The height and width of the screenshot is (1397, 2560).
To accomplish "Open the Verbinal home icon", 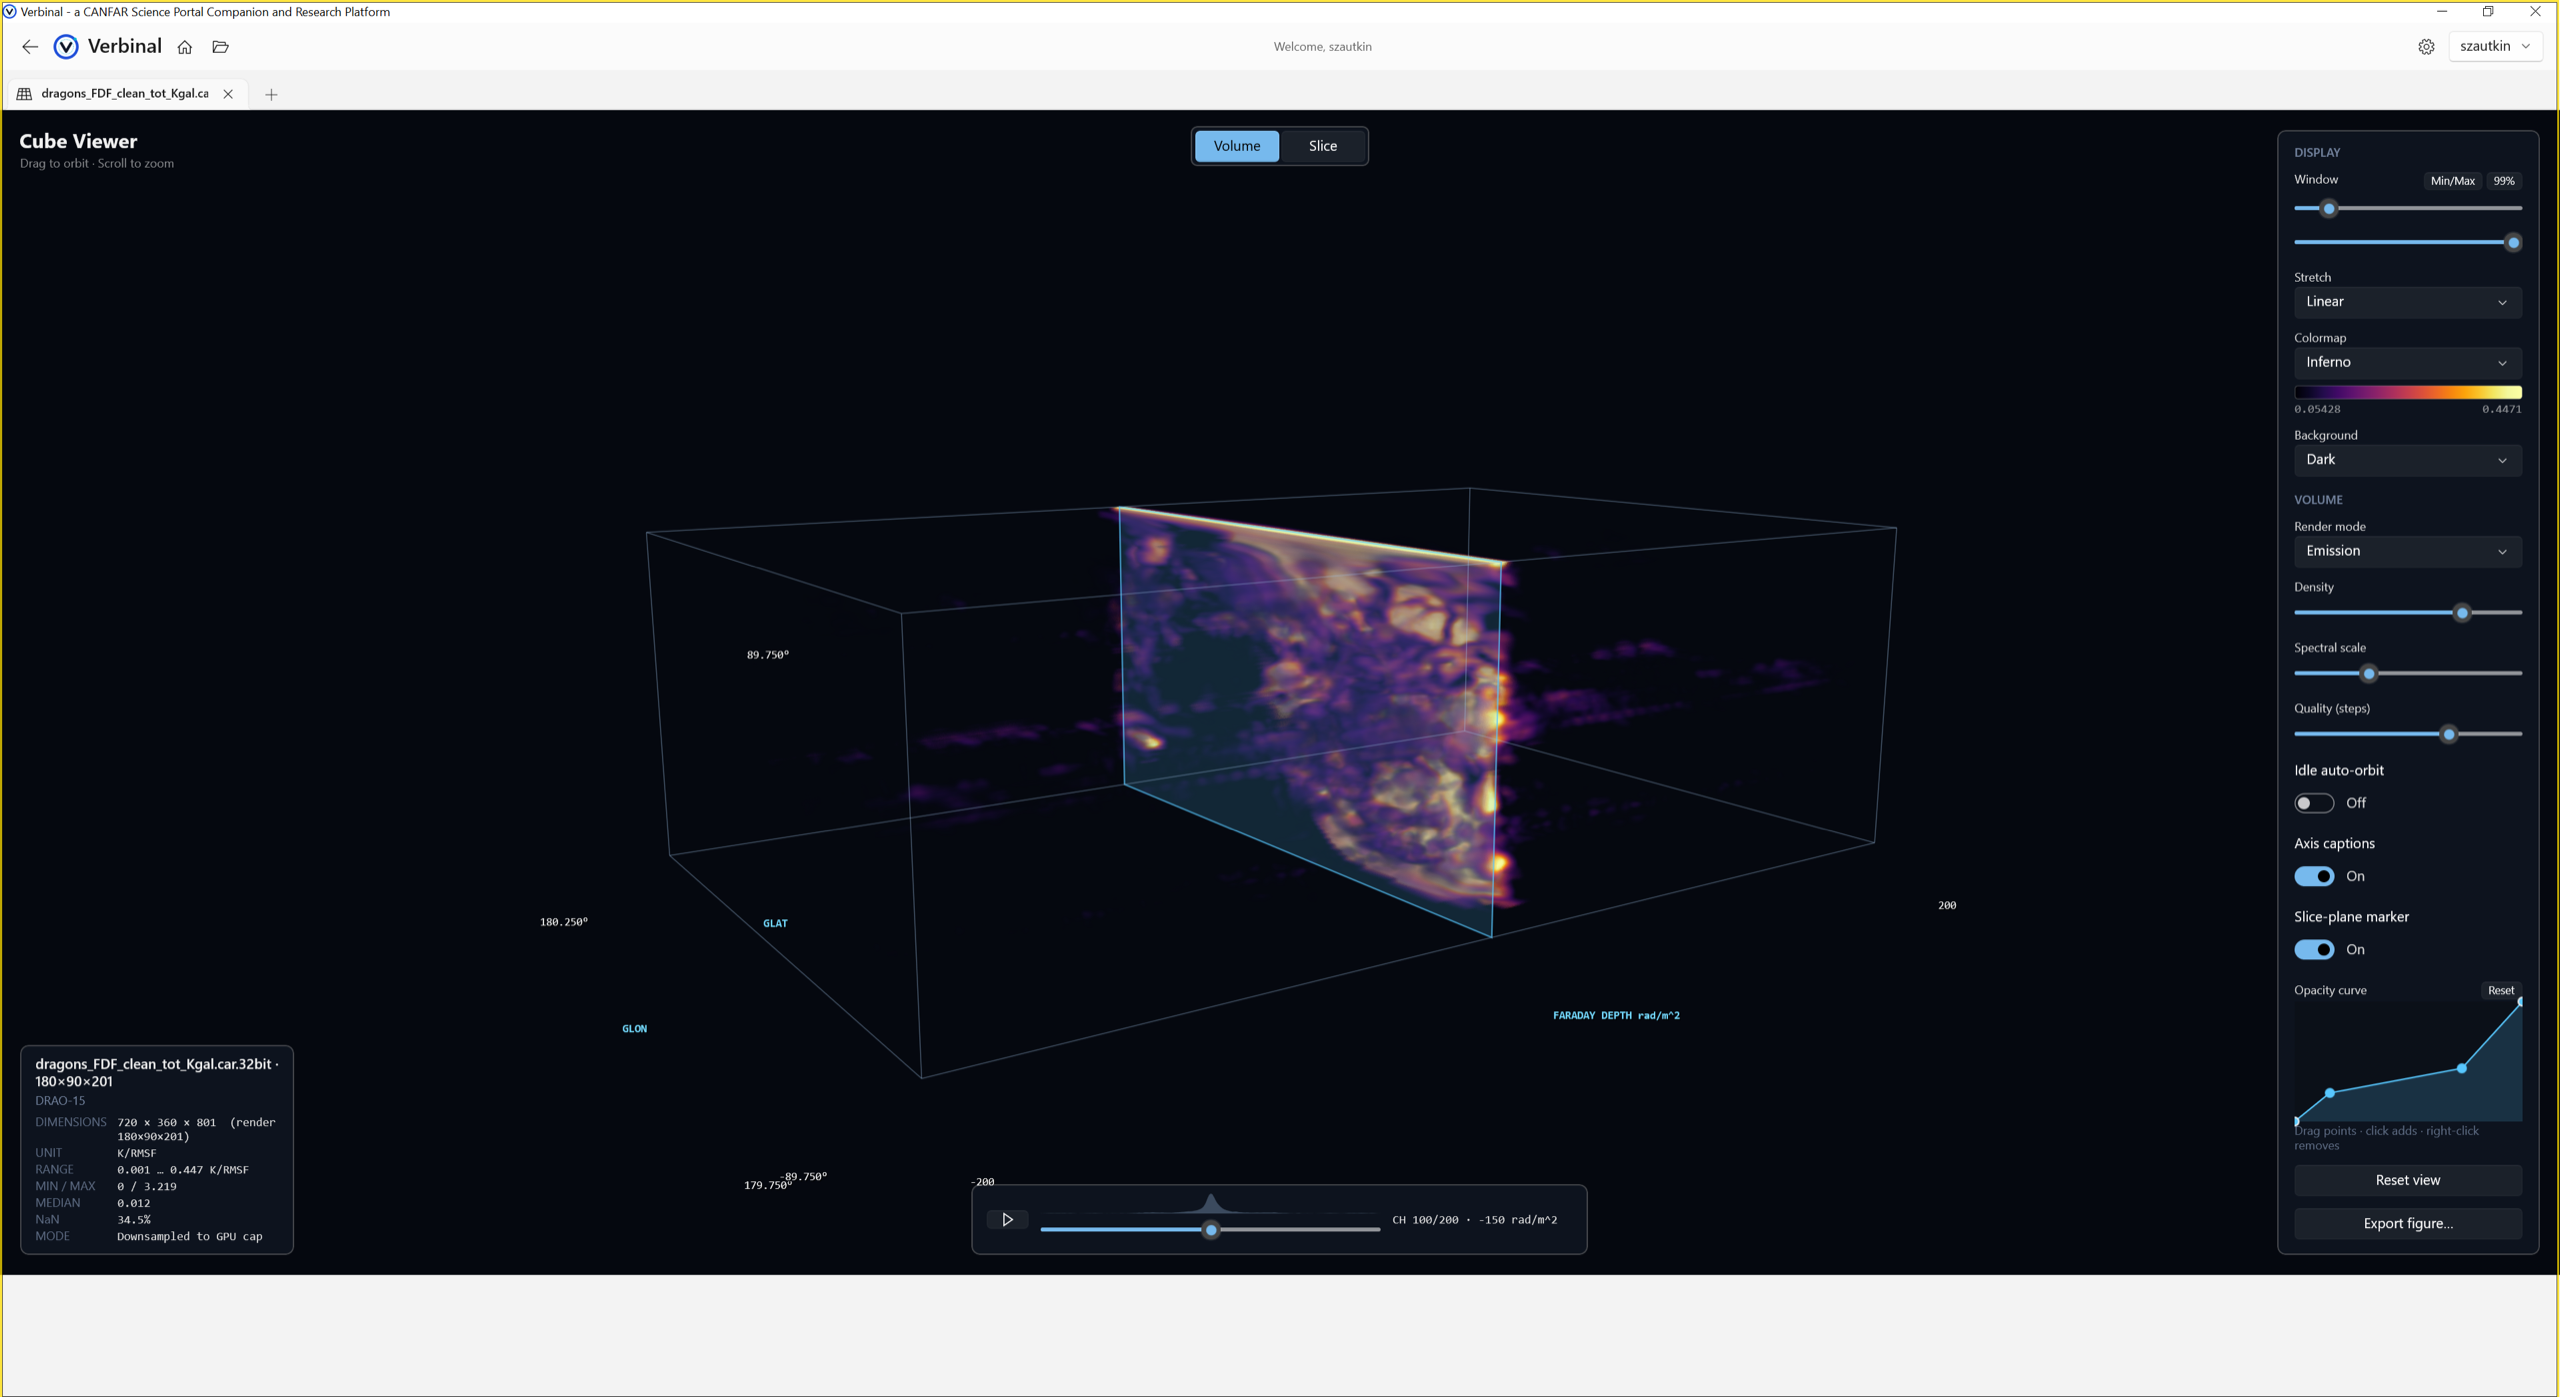I will tap(185, 47).
